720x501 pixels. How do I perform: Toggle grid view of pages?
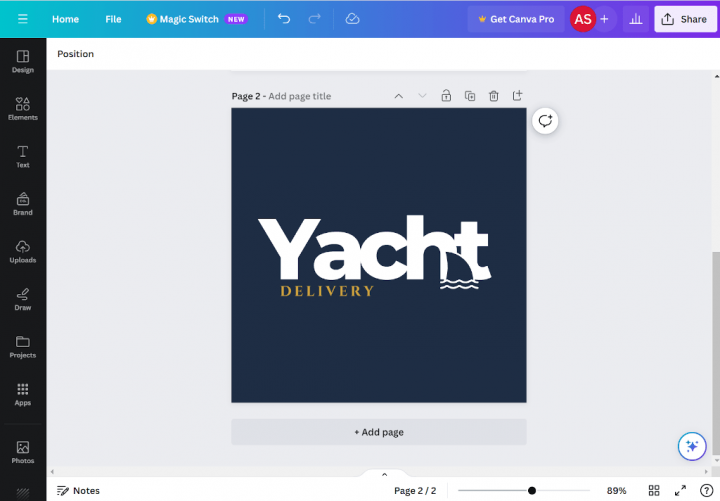click(x=654, y=490)
